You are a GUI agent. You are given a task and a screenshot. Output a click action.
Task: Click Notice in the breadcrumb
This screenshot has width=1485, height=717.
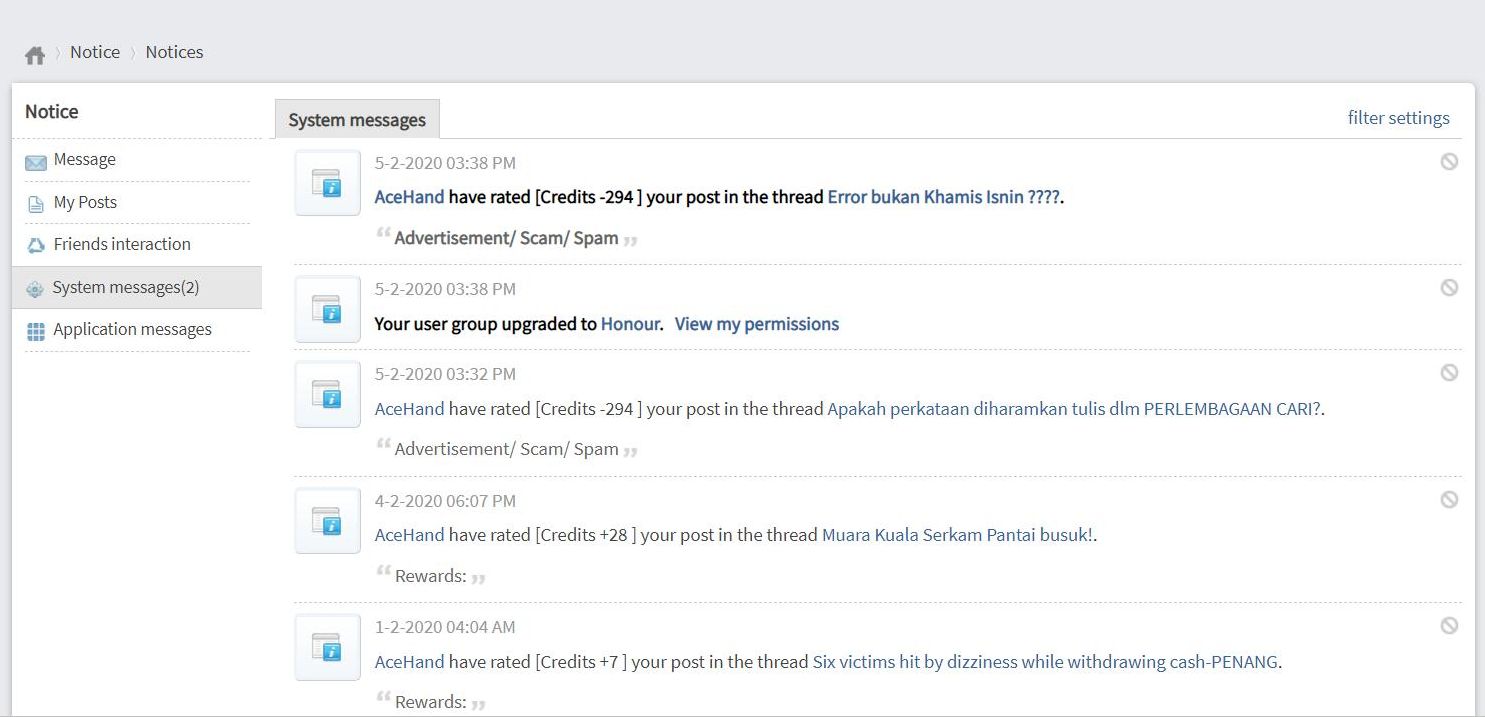pyautogui.click(x=95, y=52)
